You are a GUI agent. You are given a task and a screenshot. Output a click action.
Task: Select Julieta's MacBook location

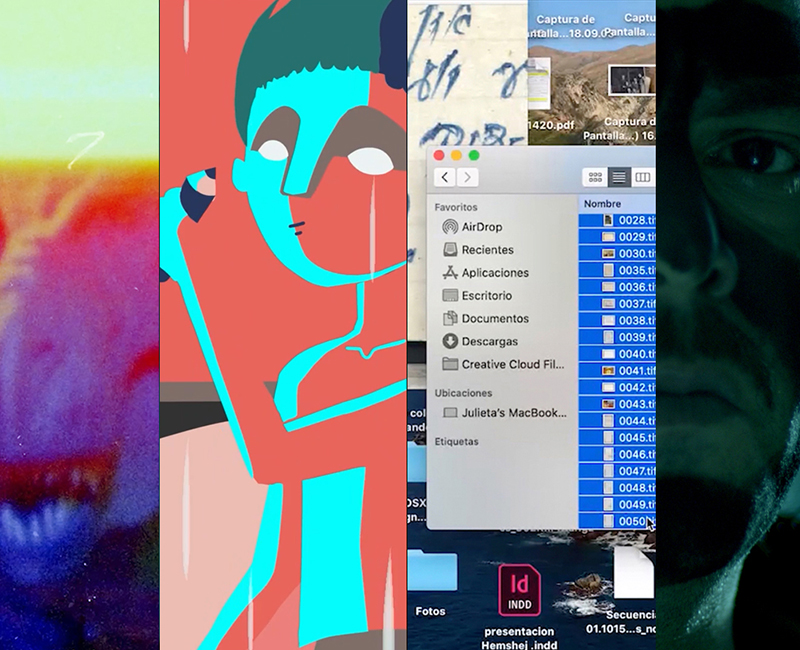pos(504,413)
